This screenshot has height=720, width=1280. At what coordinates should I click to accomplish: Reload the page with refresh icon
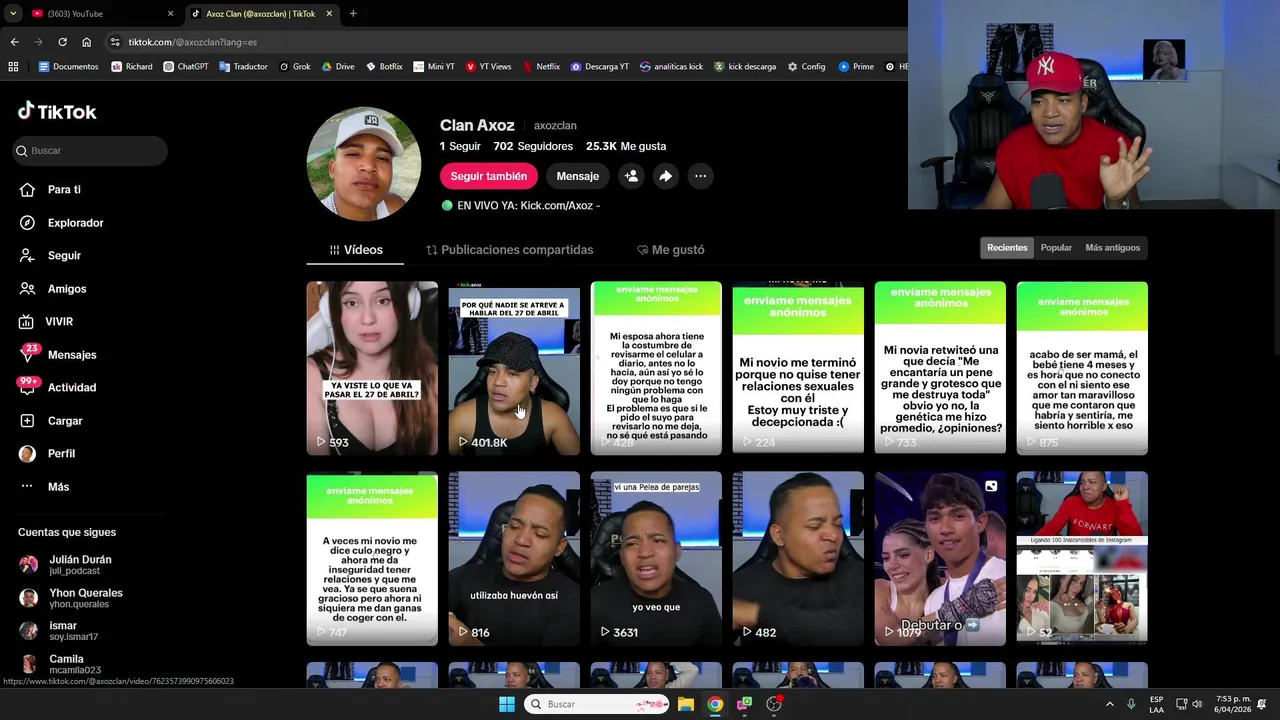62,42
